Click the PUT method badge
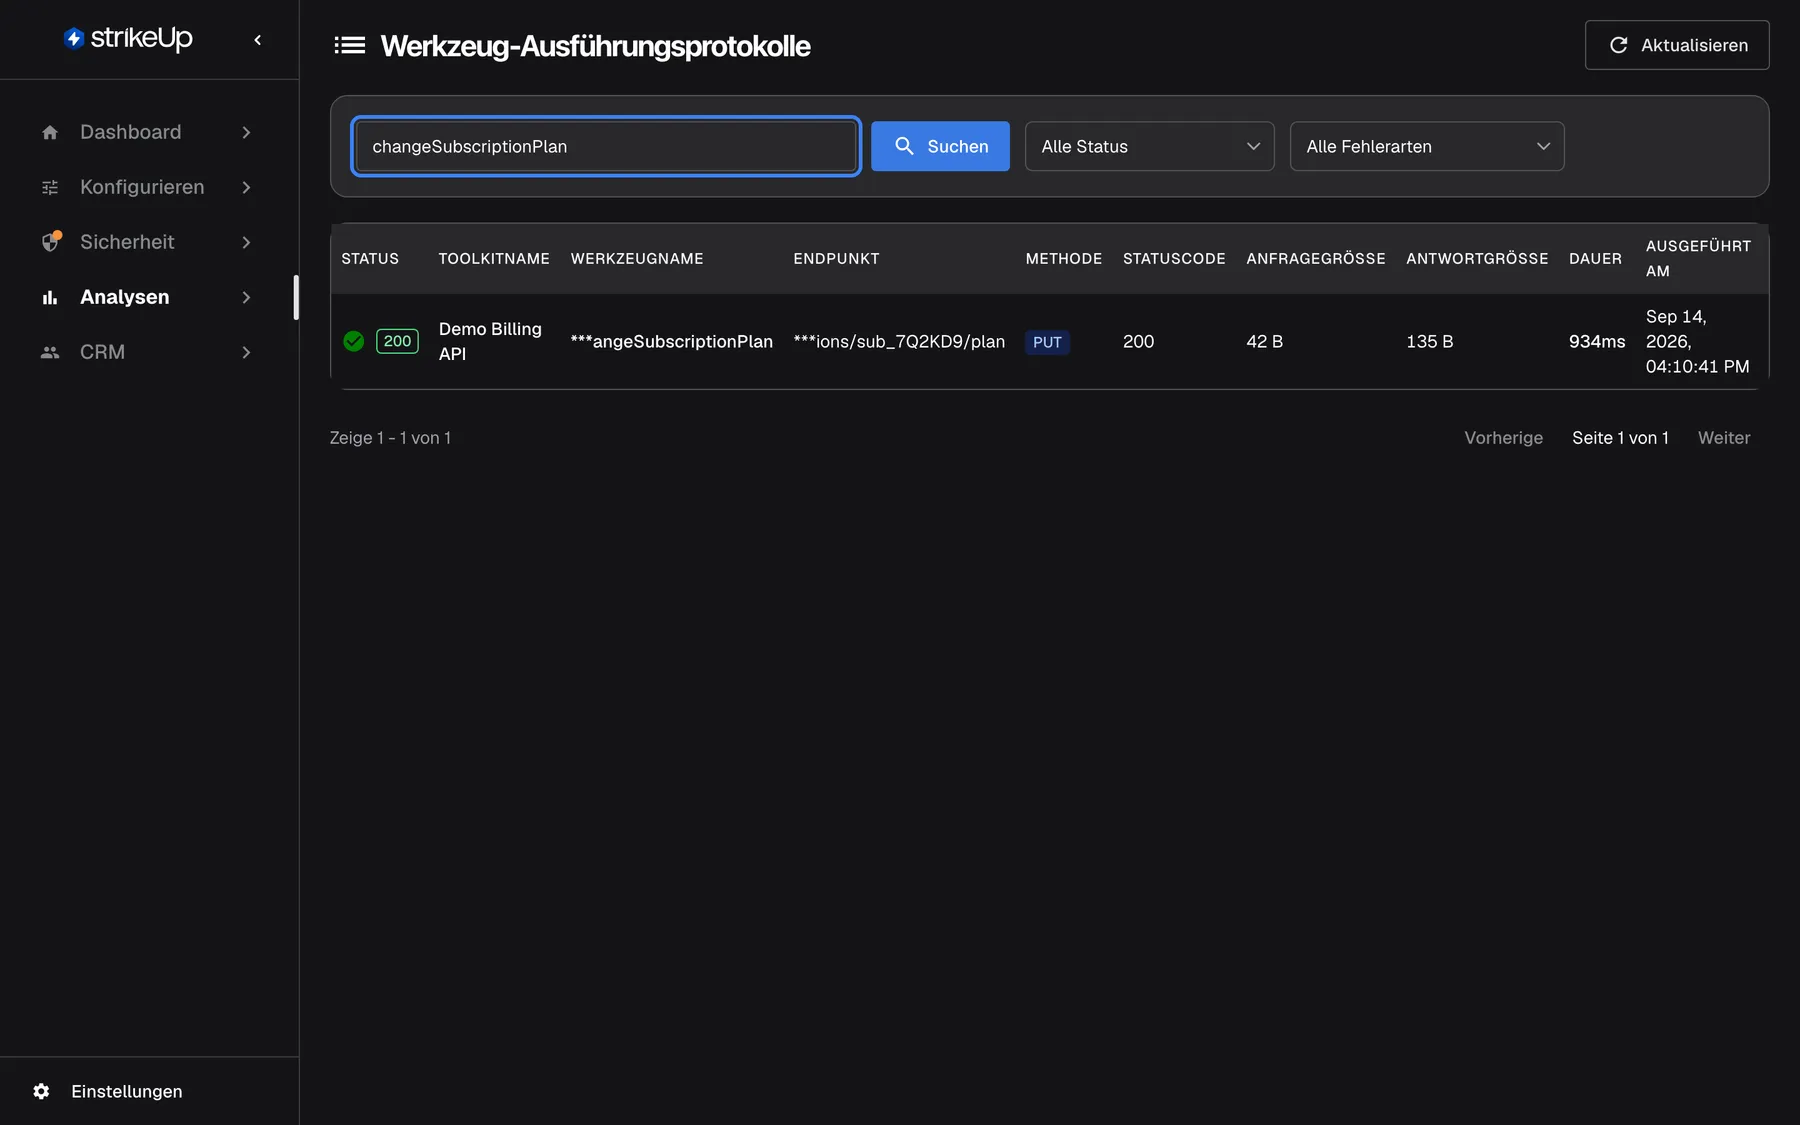1800x1125 pixels. 1047,342
